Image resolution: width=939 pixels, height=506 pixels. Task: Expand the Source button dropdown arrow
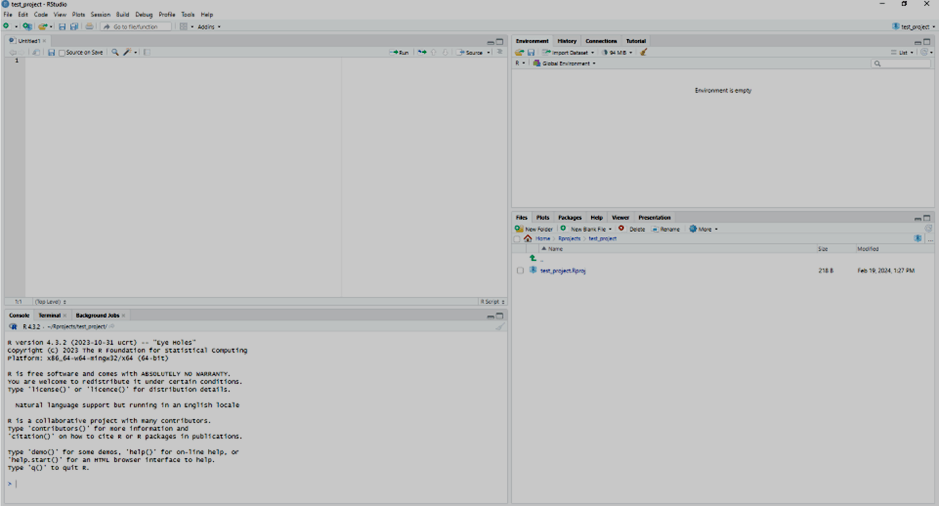(489, 53)
